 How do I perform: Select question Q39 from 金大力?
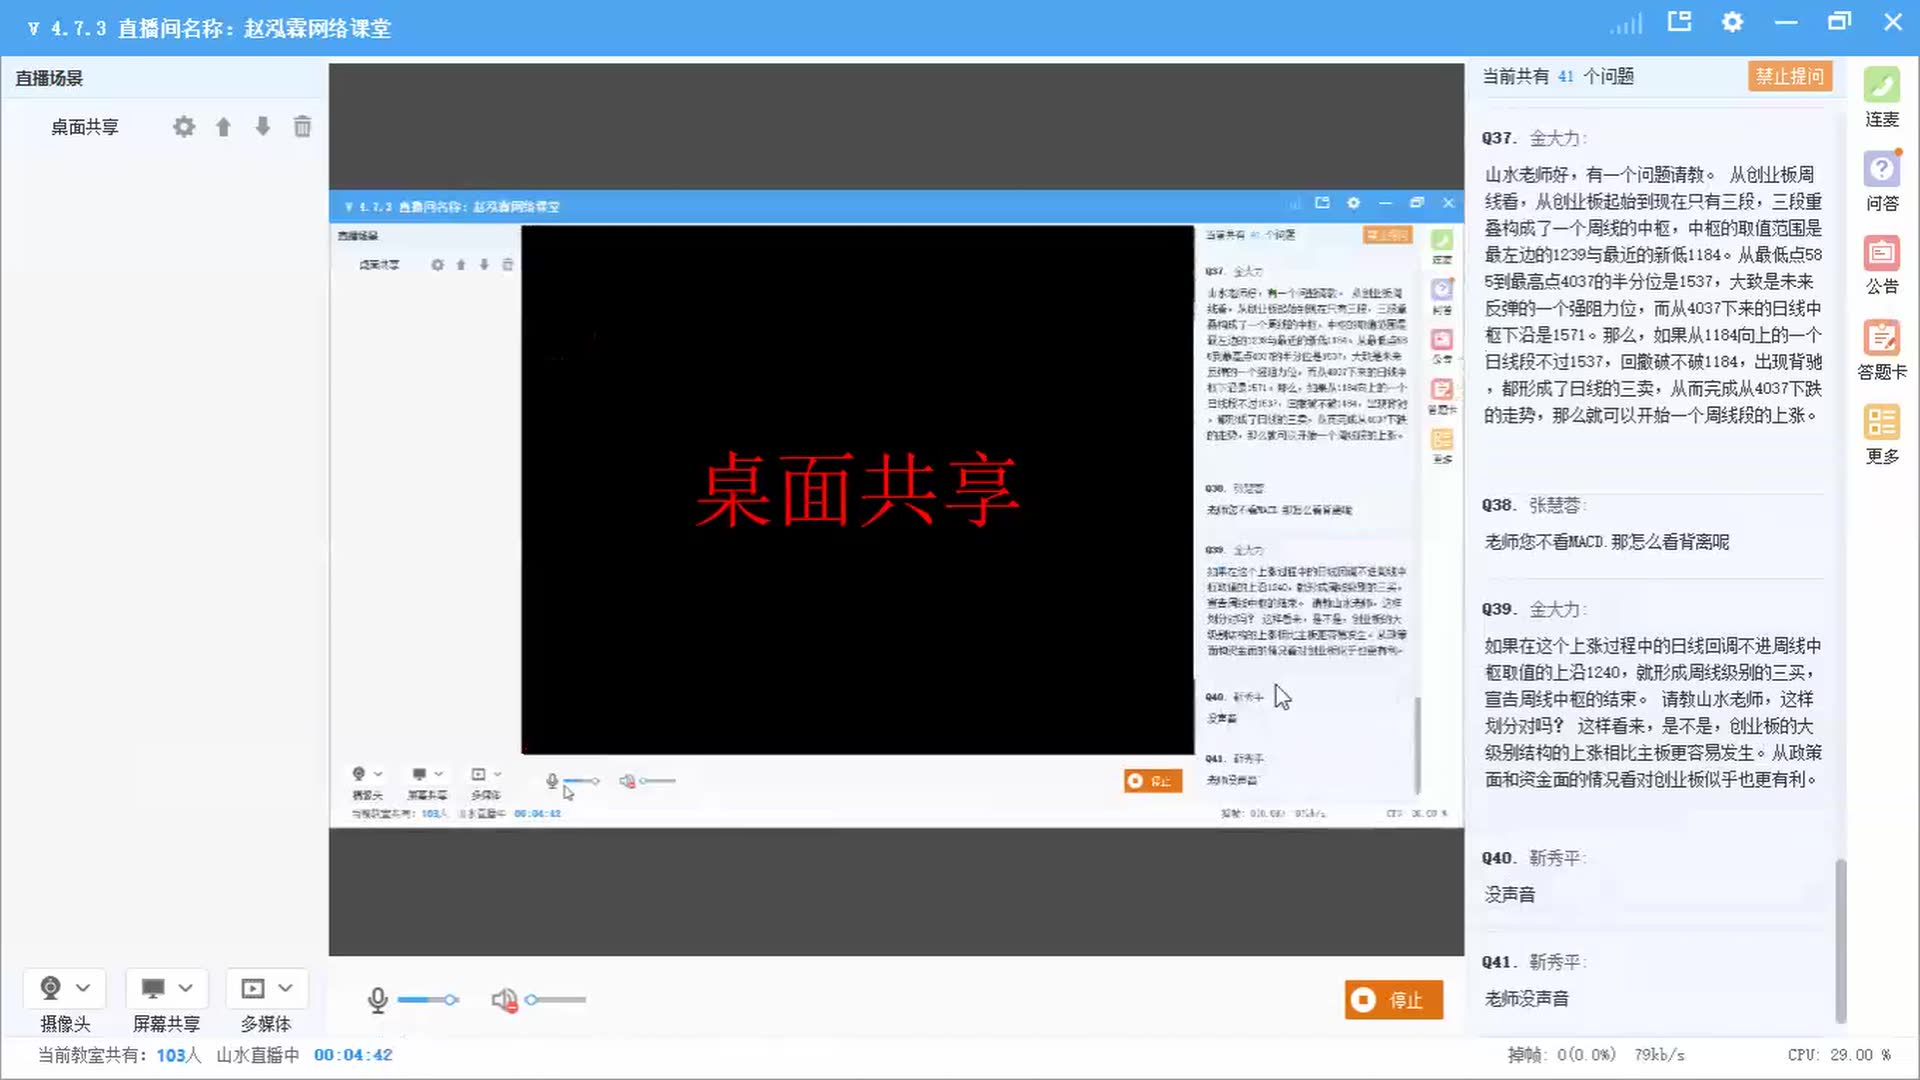1654,694
